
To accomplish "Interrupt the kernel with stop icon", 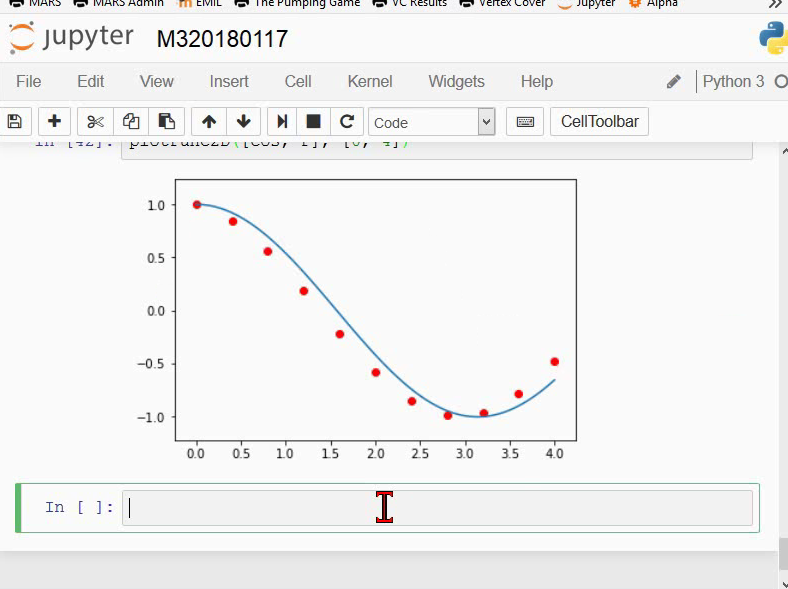I will click(x=314, y=122).
